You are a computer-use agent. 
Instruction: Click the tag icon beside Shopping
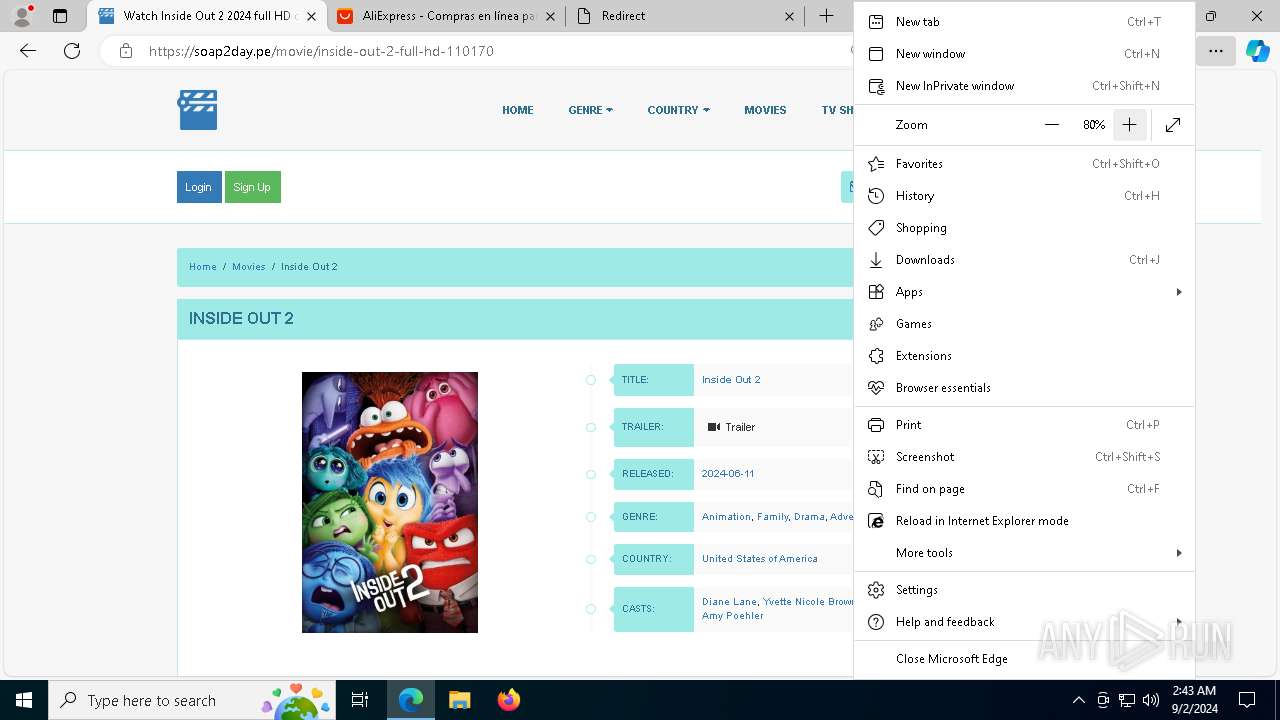pos(876,228)
